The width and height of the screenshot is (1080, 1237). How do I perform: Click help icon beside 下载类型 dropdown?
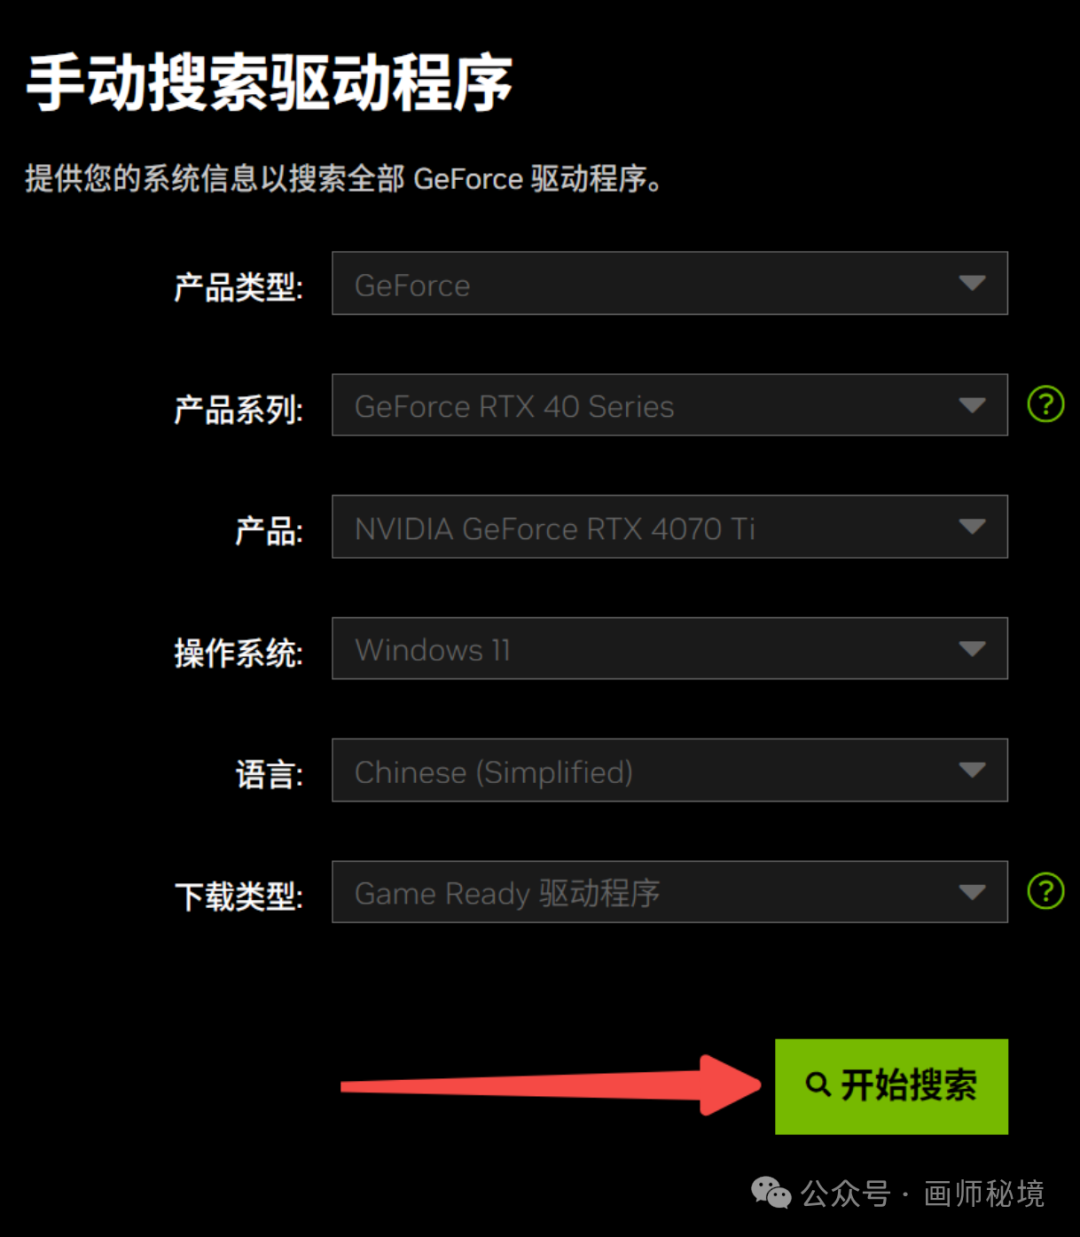coord(1046,890)
